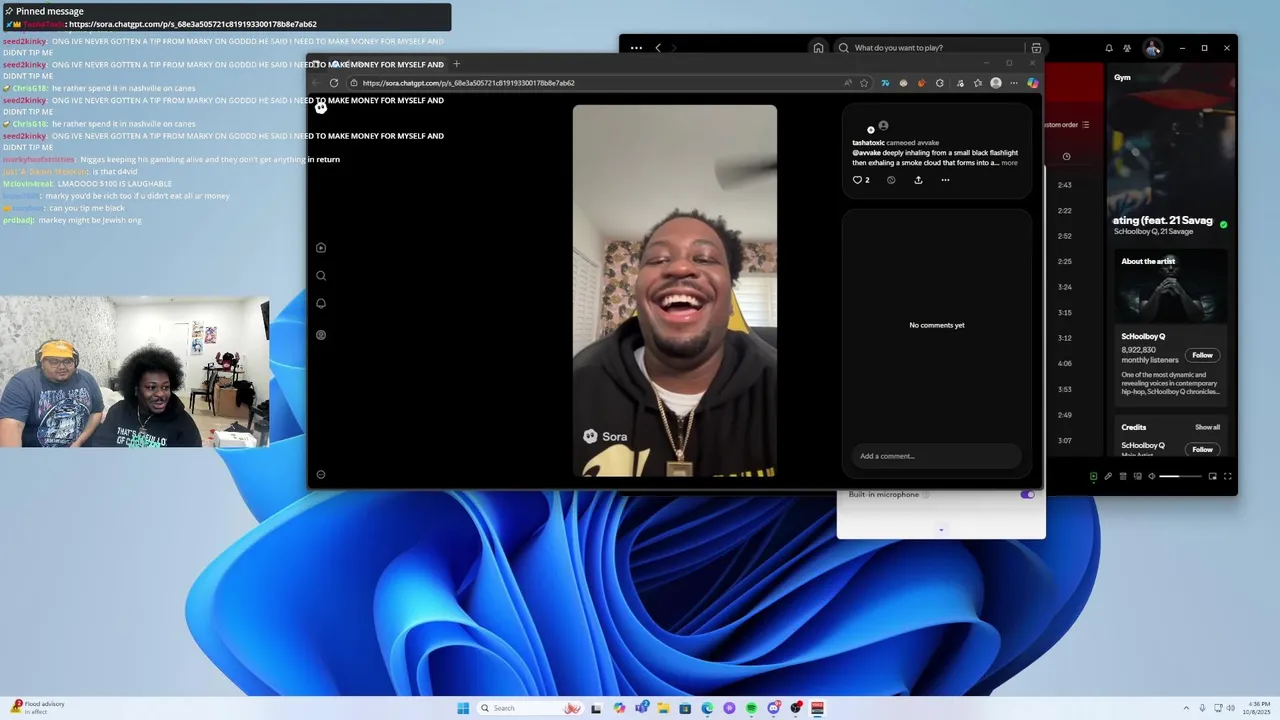Image resolution: width=1280 pixels, height=720 pixels.
Task: Click the streamer webcam overlay
Action: (x=134, y=371)
